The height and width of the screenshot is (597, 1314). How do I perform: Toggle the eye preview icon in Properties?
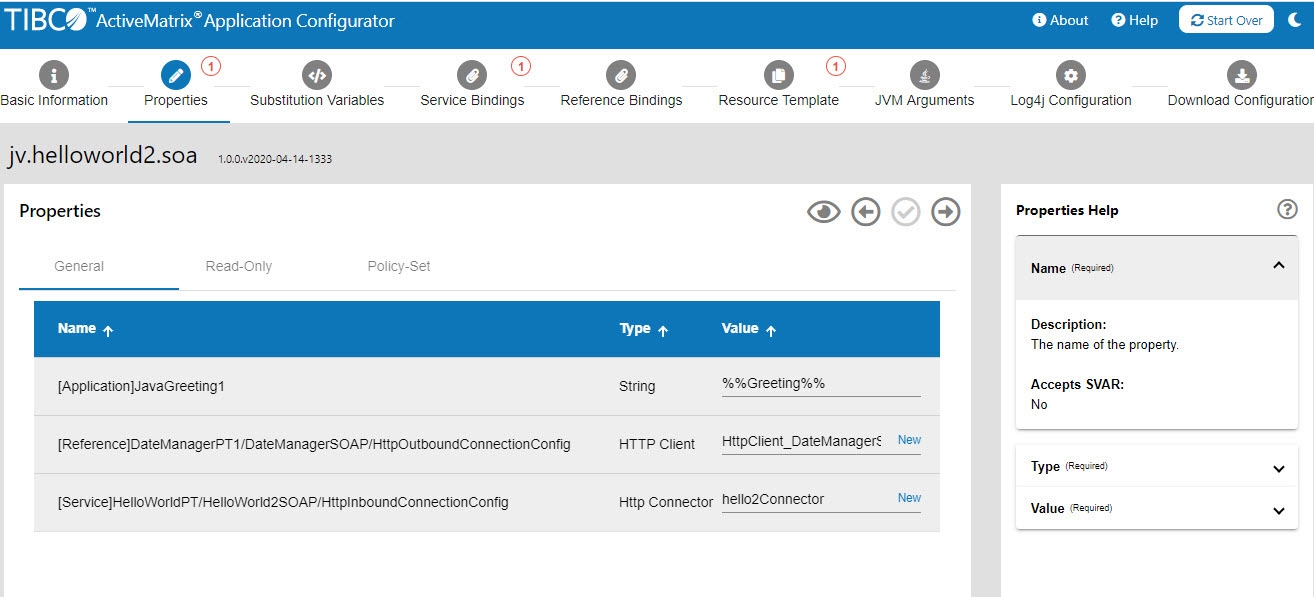pos(823,212)
